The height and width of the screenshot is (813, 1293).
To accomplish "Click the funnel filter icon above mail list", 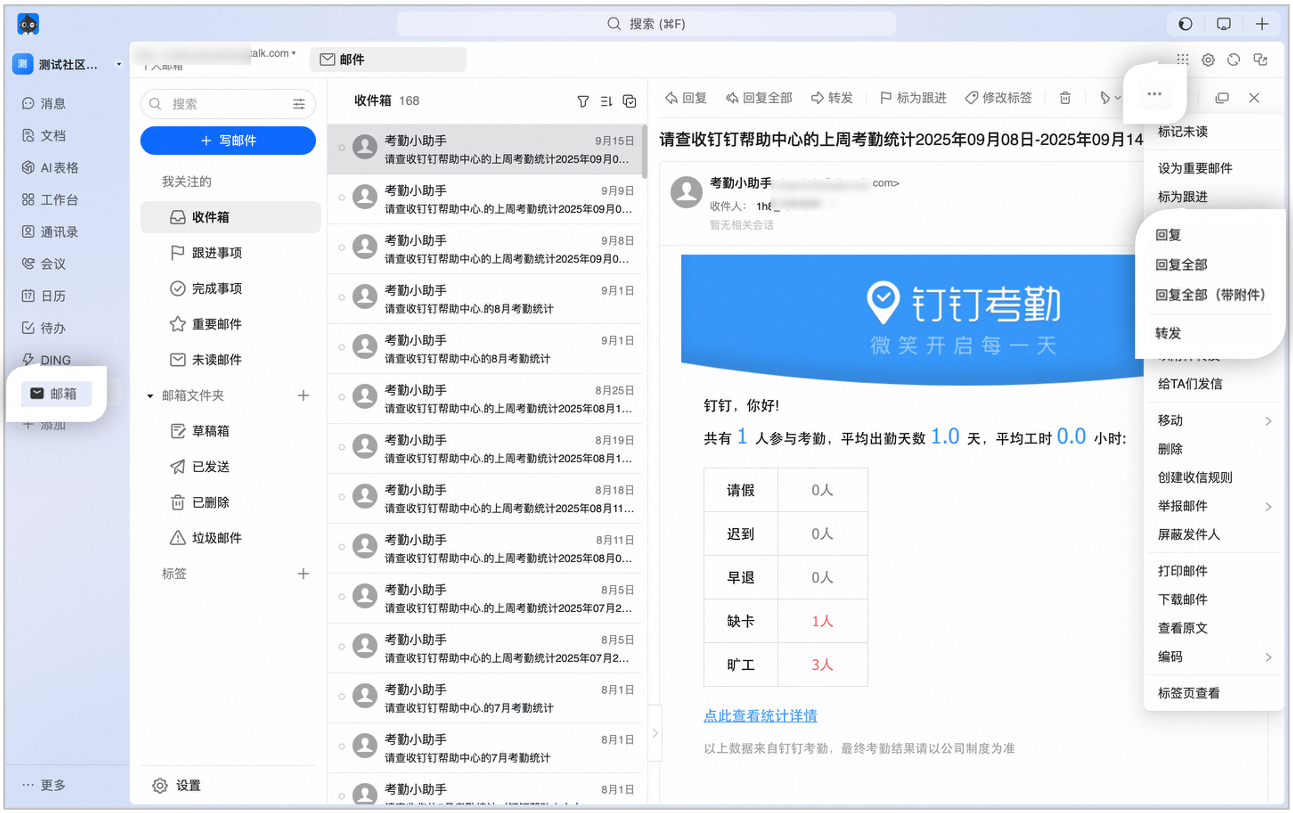I will (583, 101).
